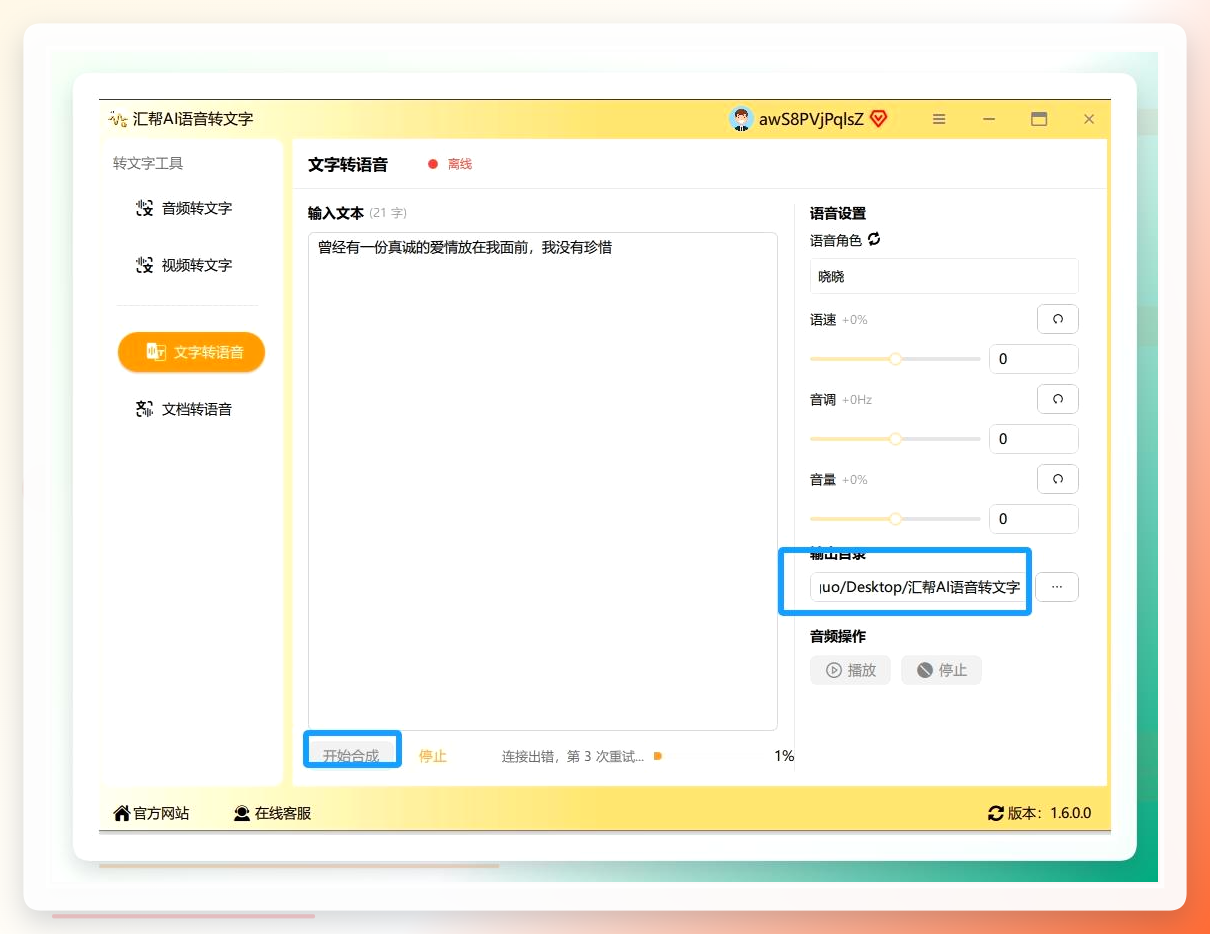
Task: Click inside the input text area
Action: click(x=543, y=481)
